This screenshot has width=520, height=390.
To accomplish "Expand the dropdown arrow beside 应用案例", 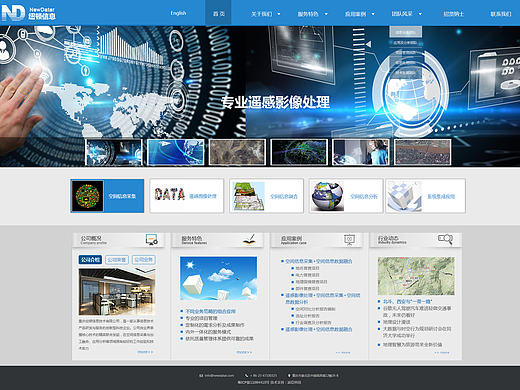I will click(373, 14).
